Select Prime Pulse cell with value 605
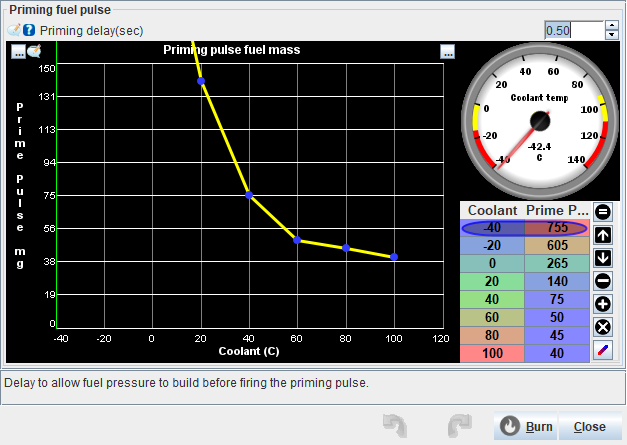 557,245
